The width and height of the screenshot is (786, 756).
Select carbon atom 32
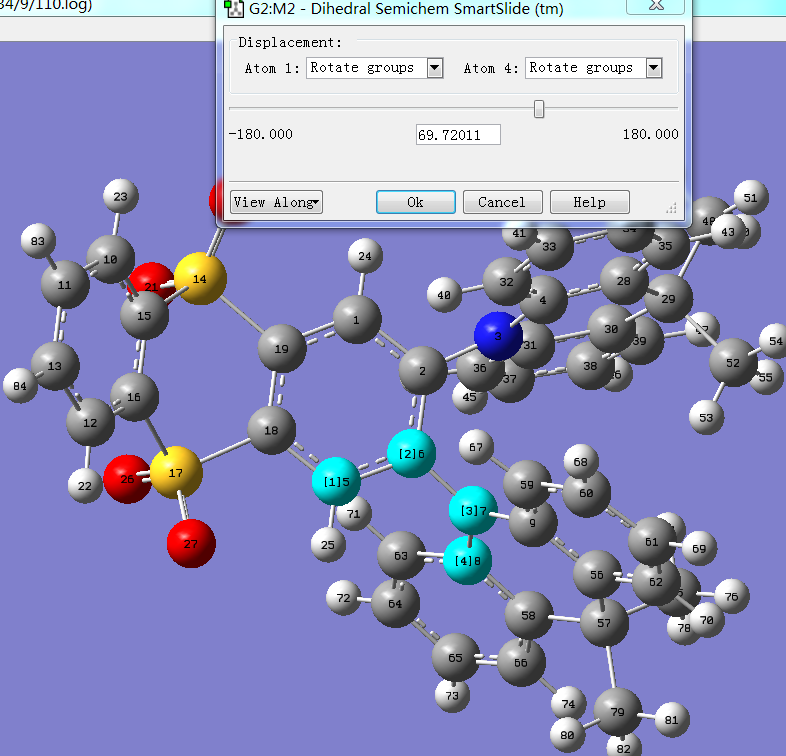(x=506, y=282)
